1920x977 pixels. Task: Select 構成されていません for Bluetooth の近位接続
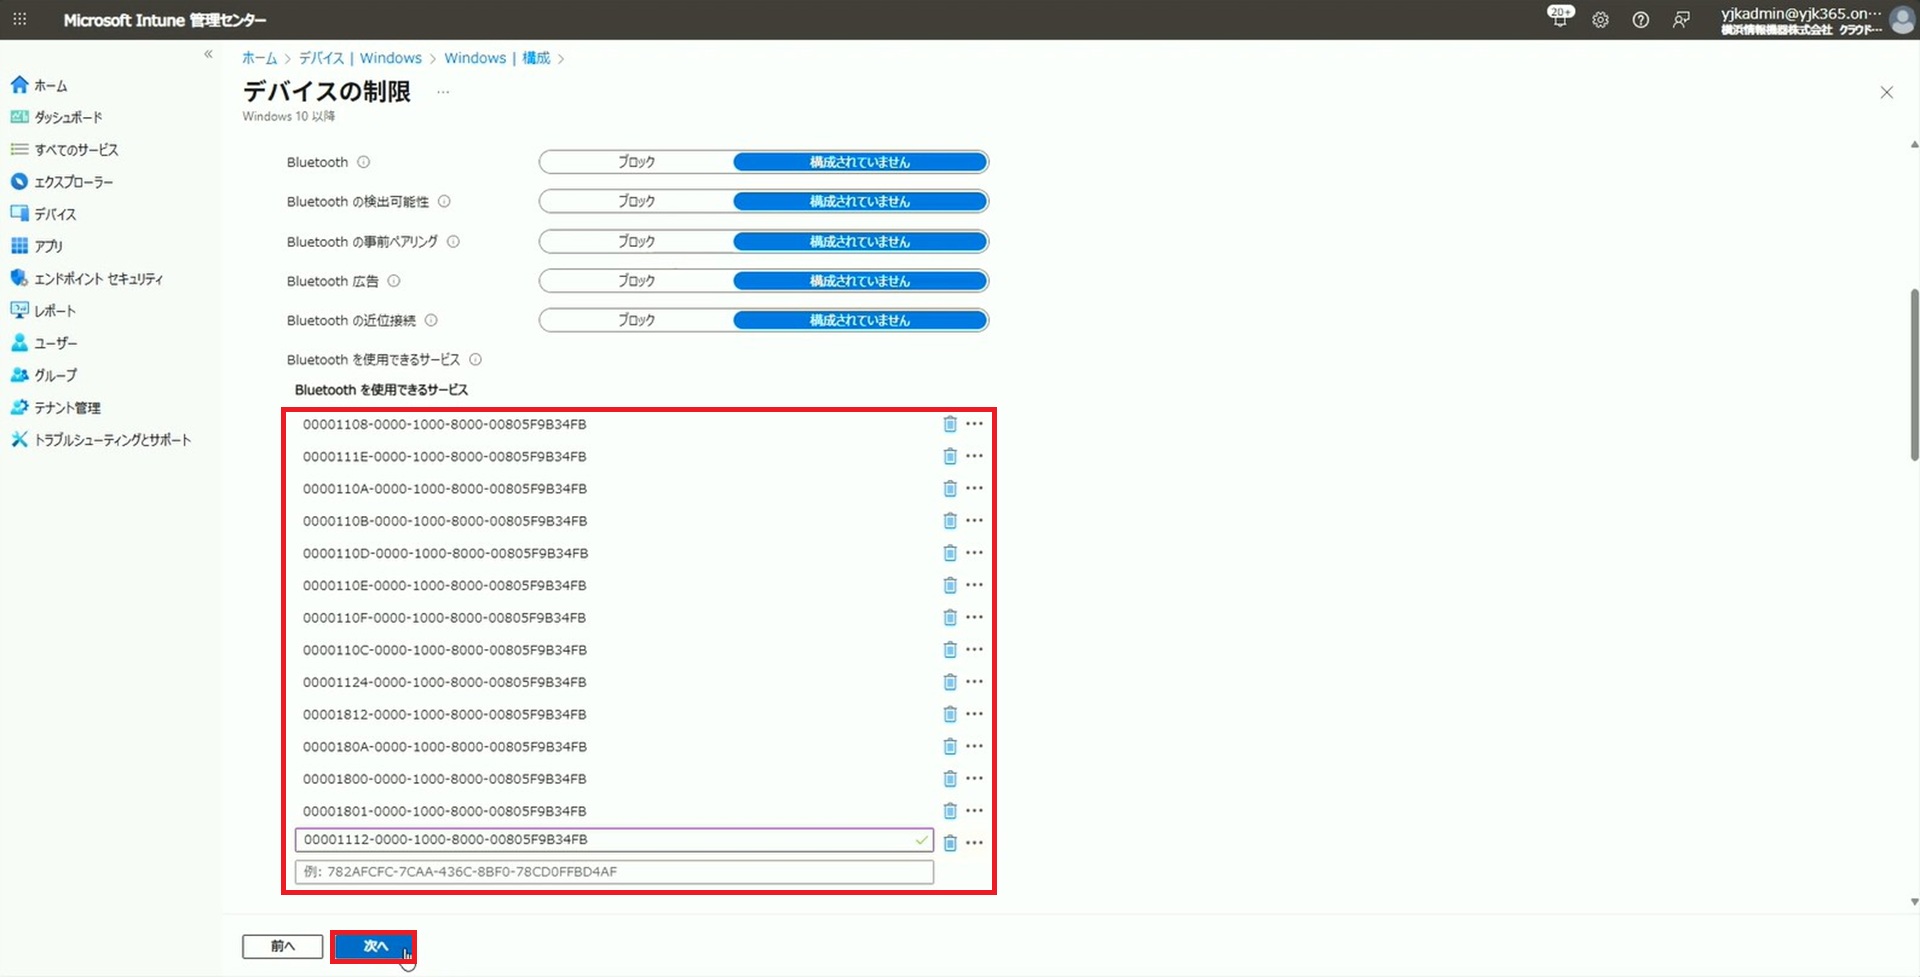click(860, 320)
